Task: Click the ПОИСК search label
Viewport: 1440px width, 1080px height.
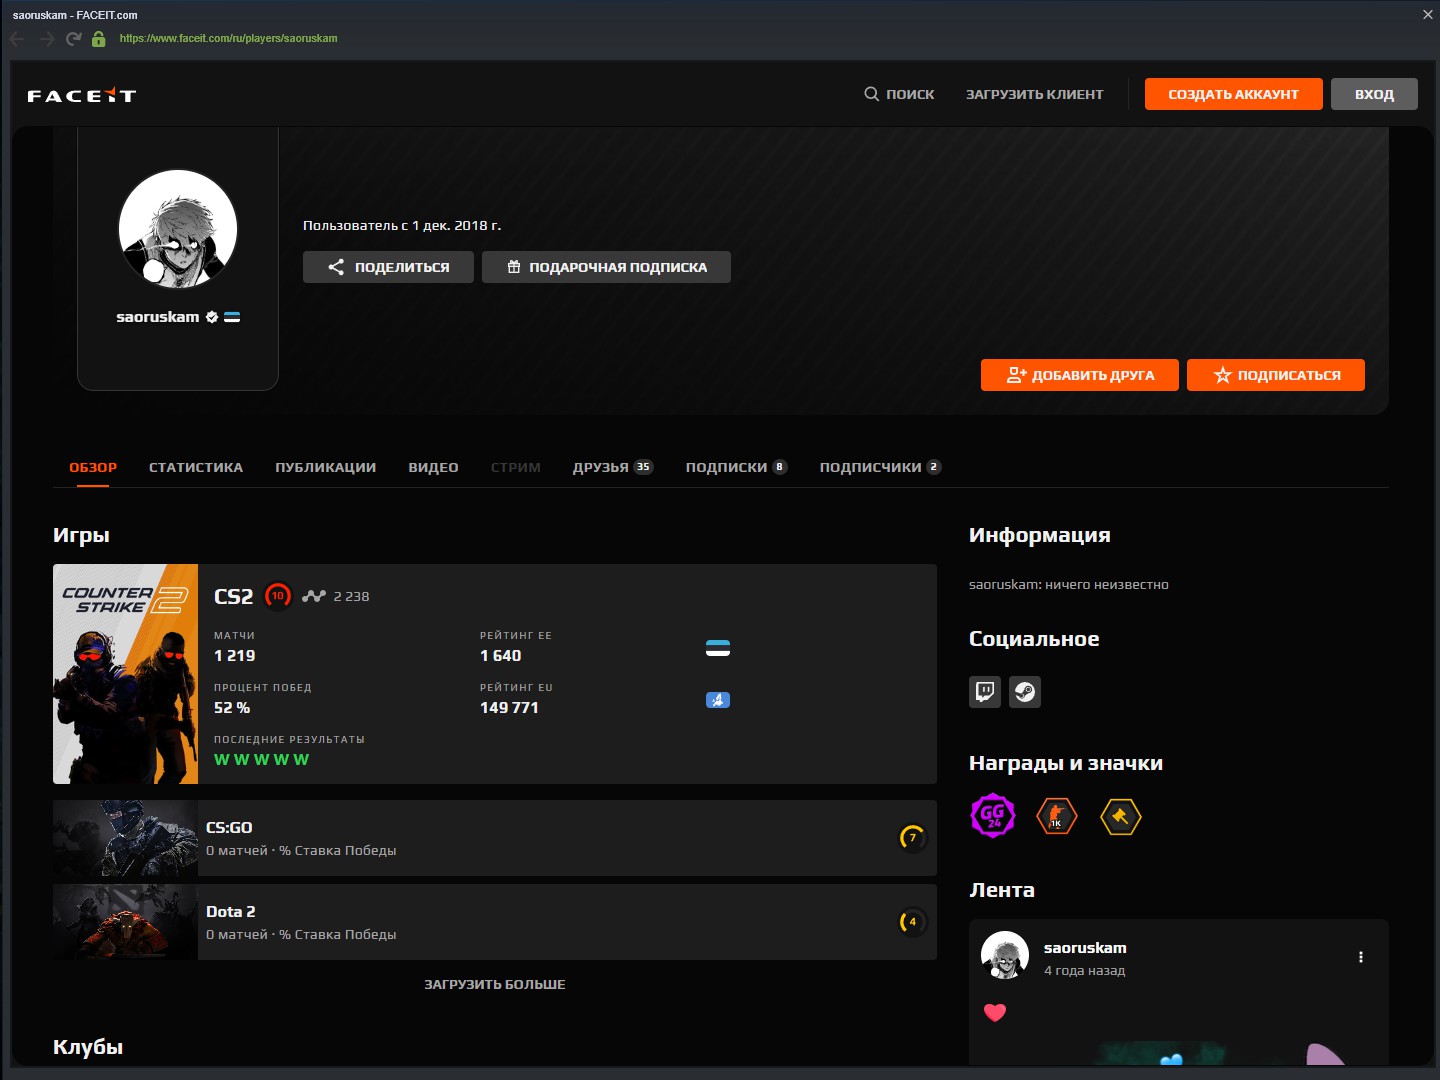Action: point(910,94)
